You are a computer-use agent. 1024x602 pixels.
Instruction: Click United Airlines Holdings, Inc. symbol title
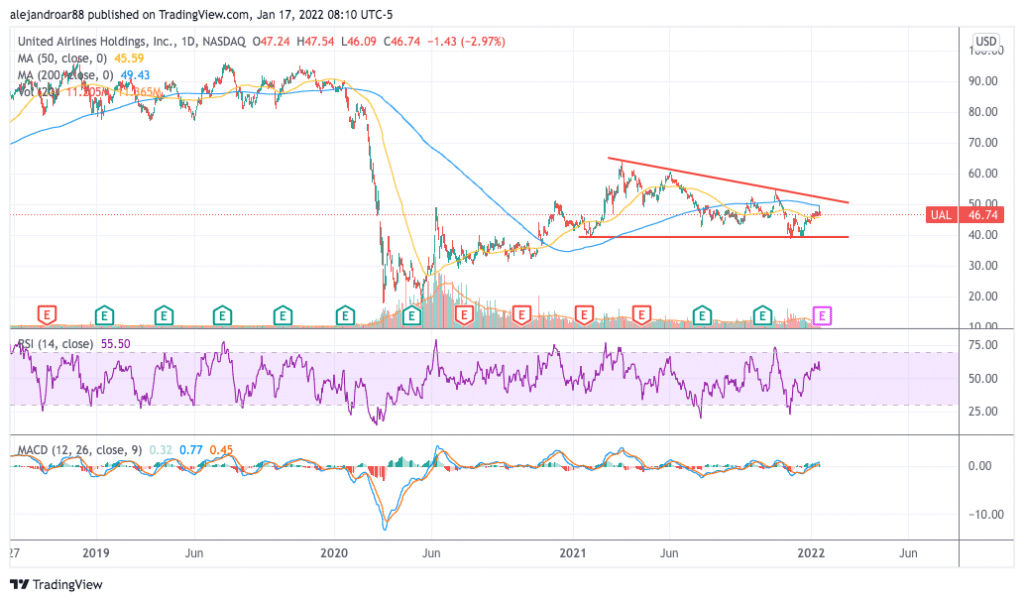click(x=97, y=41)
